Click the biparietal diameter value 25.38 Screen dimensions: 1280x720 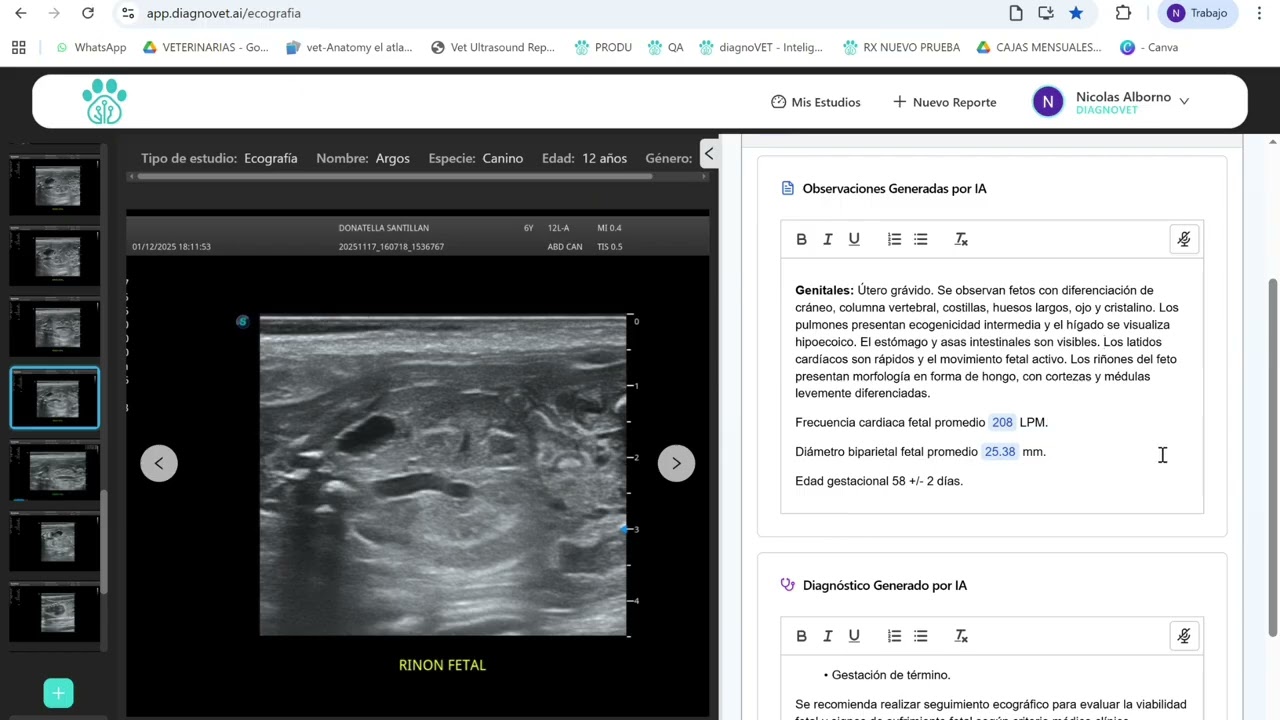click(x=1000, y=452)
